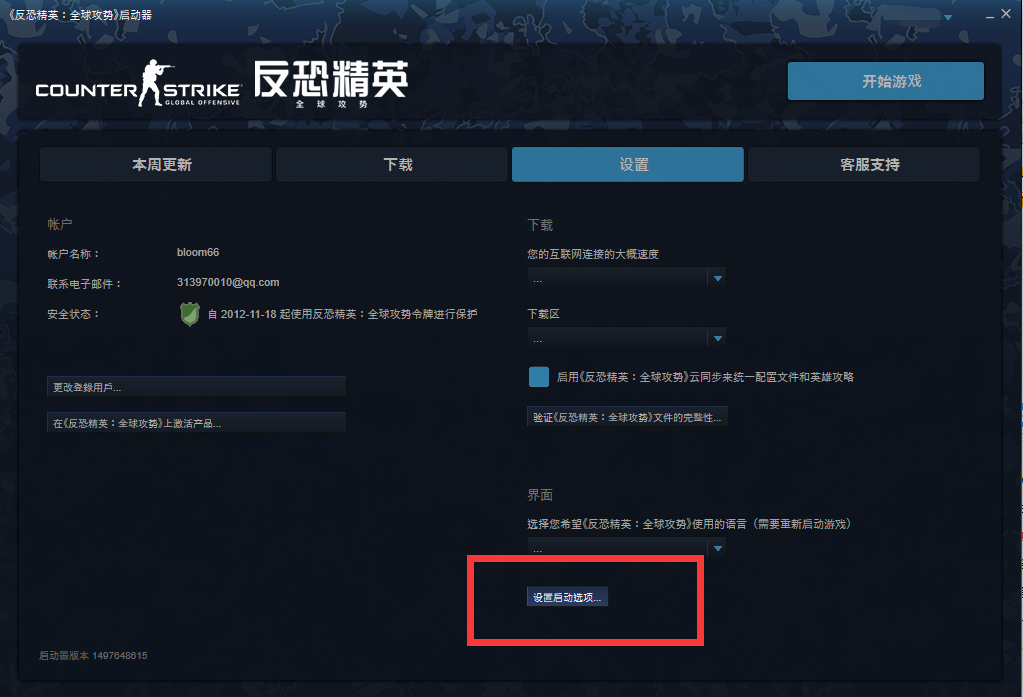This screenshot has width=1023, height=697.
Task: Select the 设置 tab
Action: [x=628, y=165]
